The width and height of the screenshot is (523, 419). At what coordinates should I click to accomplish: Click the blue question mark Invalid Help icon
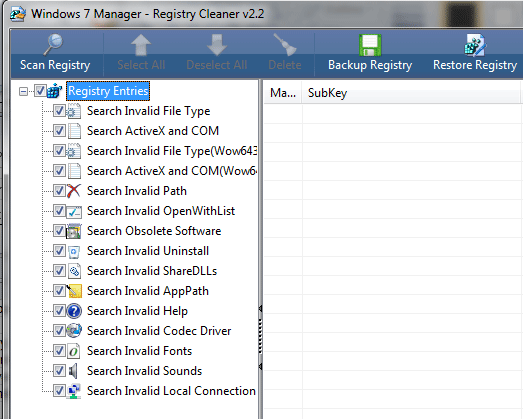(74, 311)
